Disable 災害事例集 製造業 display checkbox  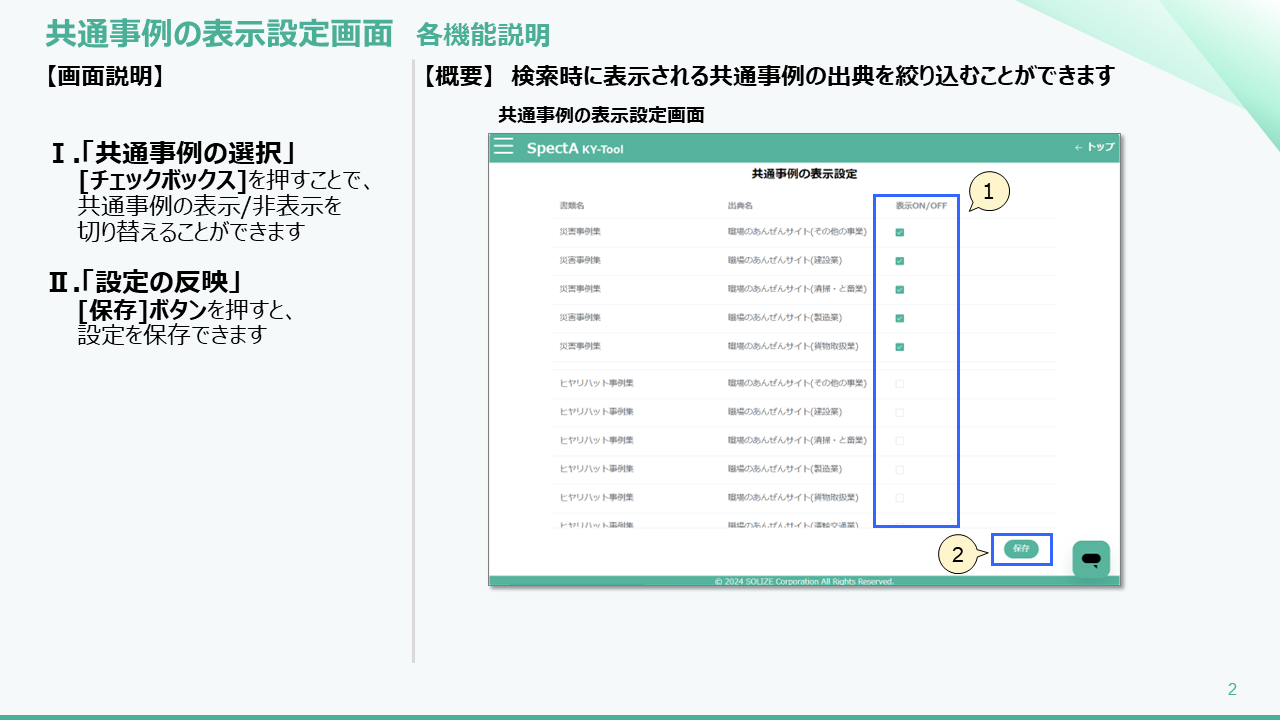coord(900,318)
